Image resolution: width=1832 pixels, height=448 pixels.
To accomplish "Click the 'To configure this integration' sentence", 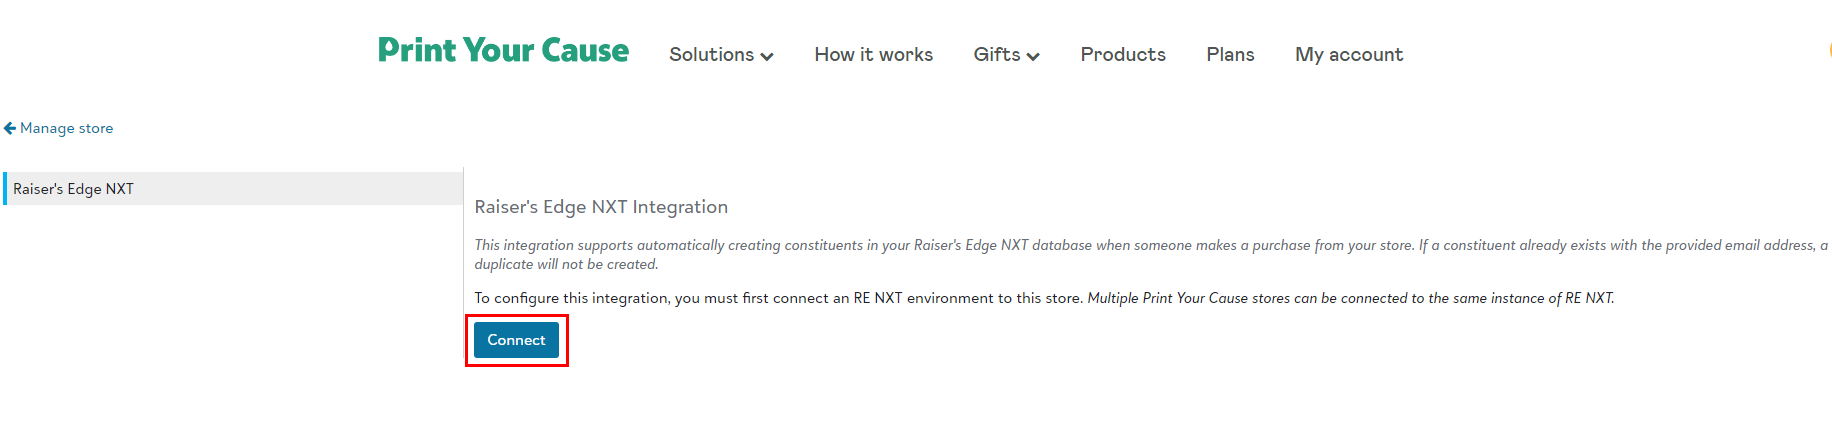I will pos(778,298).
